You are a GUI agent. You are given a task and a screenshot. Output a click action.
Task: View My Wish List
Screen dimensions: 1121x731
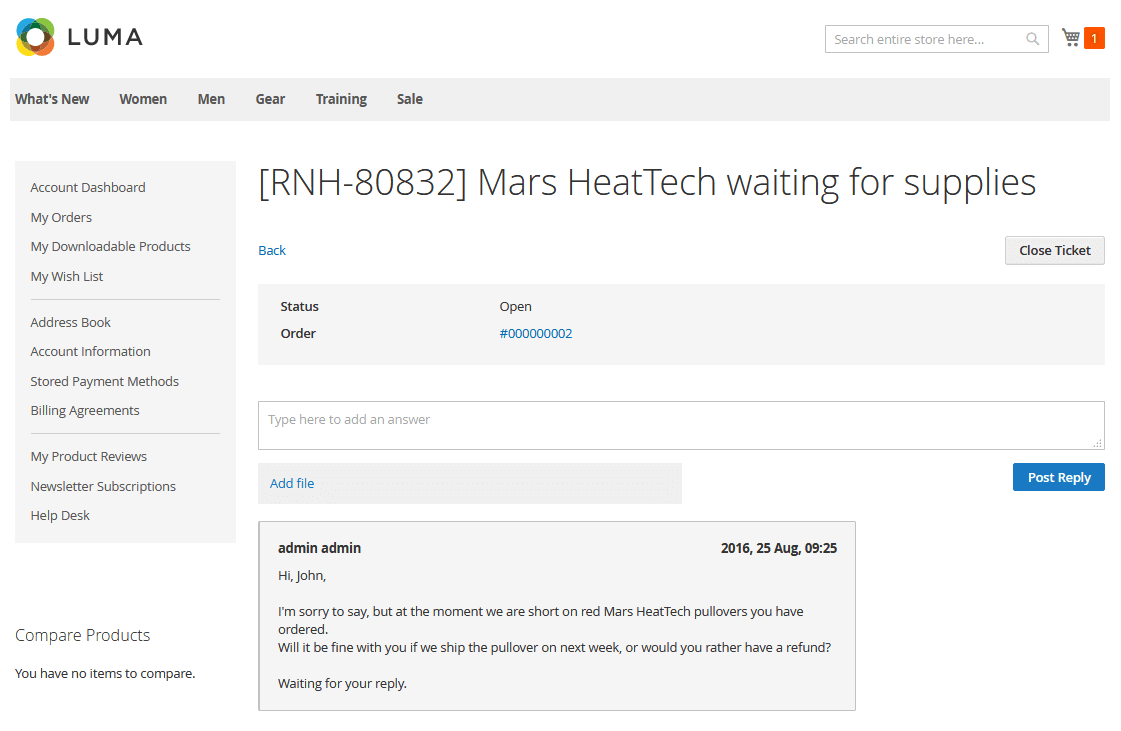pyautogui.click(x=66, y=276)
